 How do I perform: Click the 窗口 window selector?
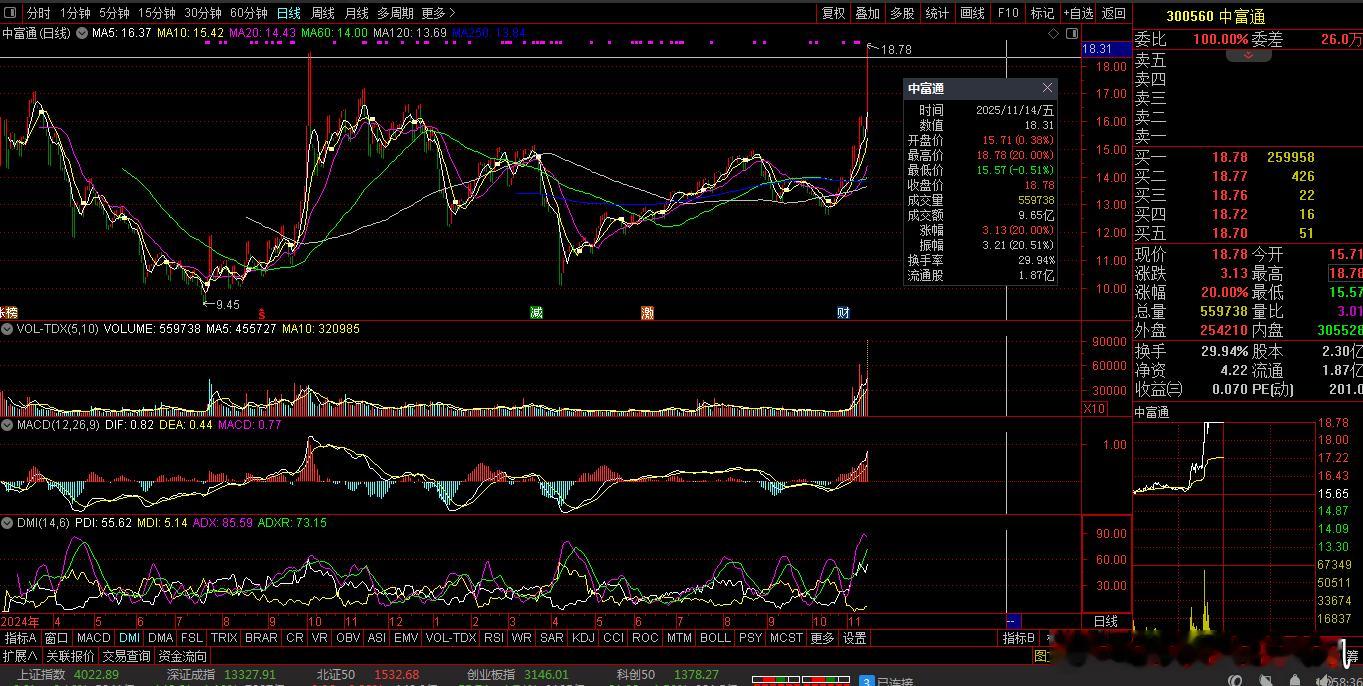coord(56,638)
